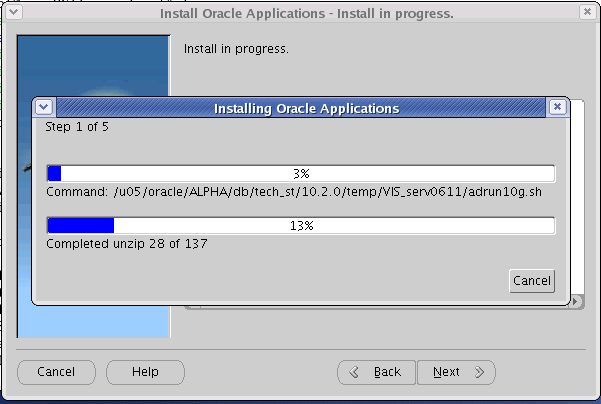
Task: Close the Installing Oracle Applications dialog
Action: point(557,107)
